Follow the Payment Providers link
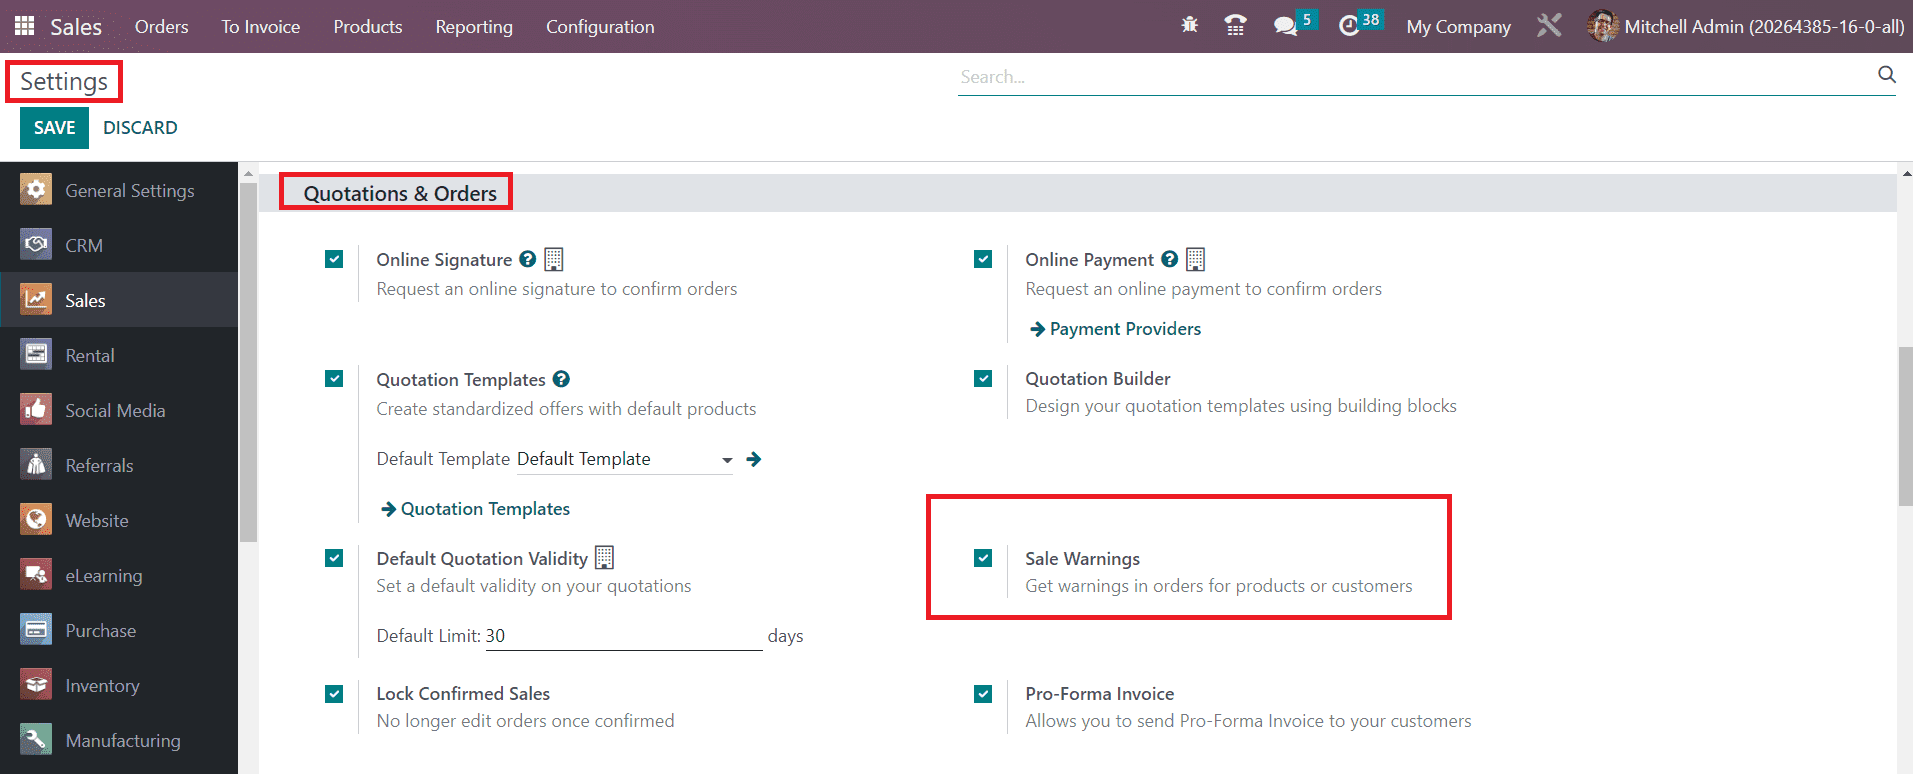The width and height of the screenshot is (1913, 774). coord(1124,329)
